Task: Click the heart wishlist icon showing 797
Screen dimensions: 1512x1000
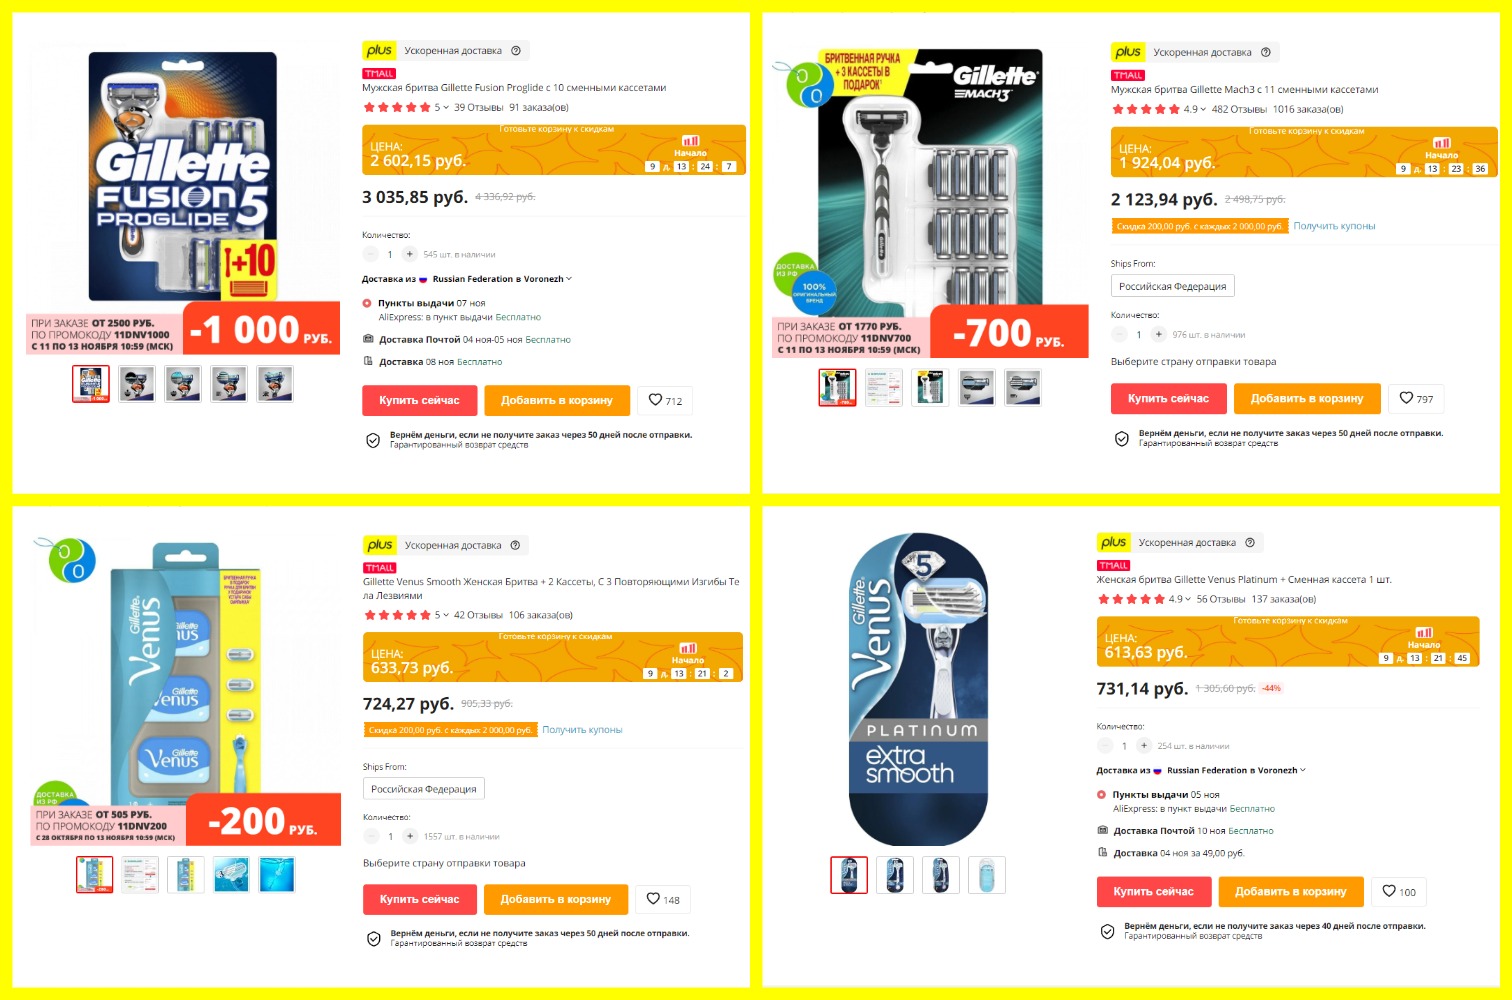Action: pos(1415,399)
